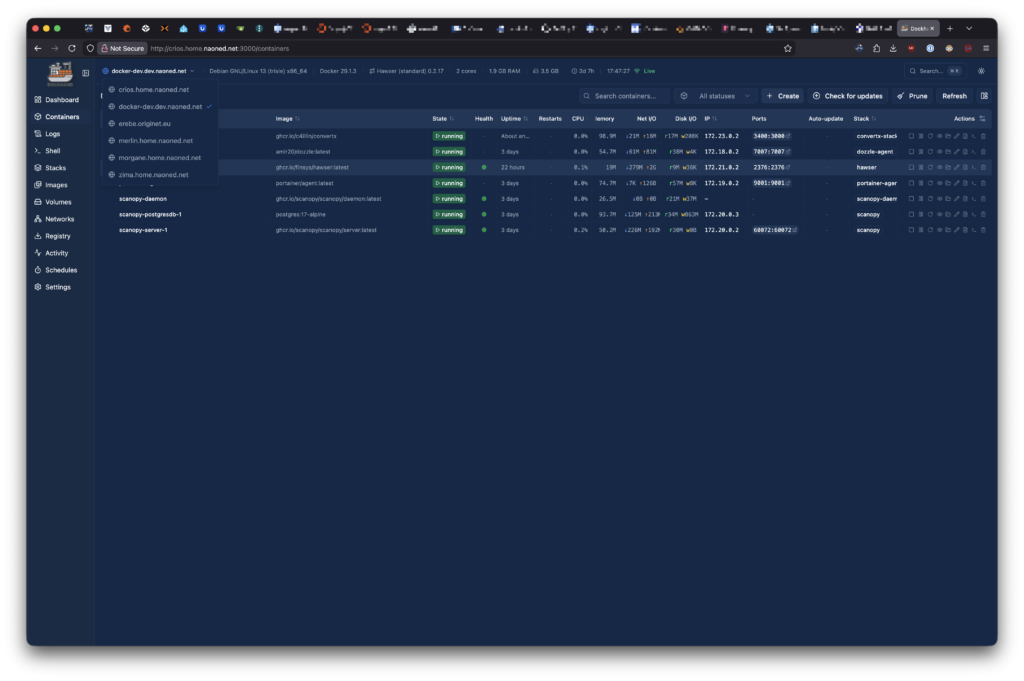Click the column settings icon beside Actions
Viewport: 1024px width, 681px height.
click(x=983, y=118)
